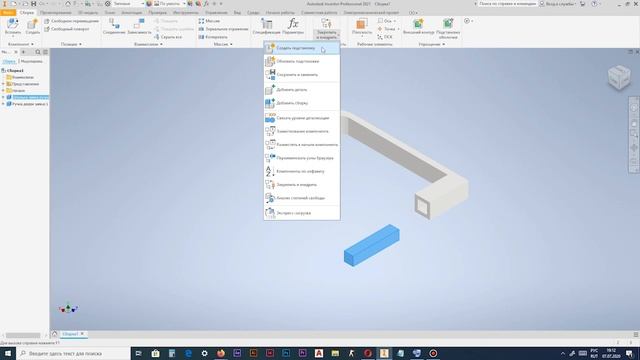Choose the Массив pattern tool
Image resolution: width=640 pixels, height=360 pixels.
pos(209,21)
